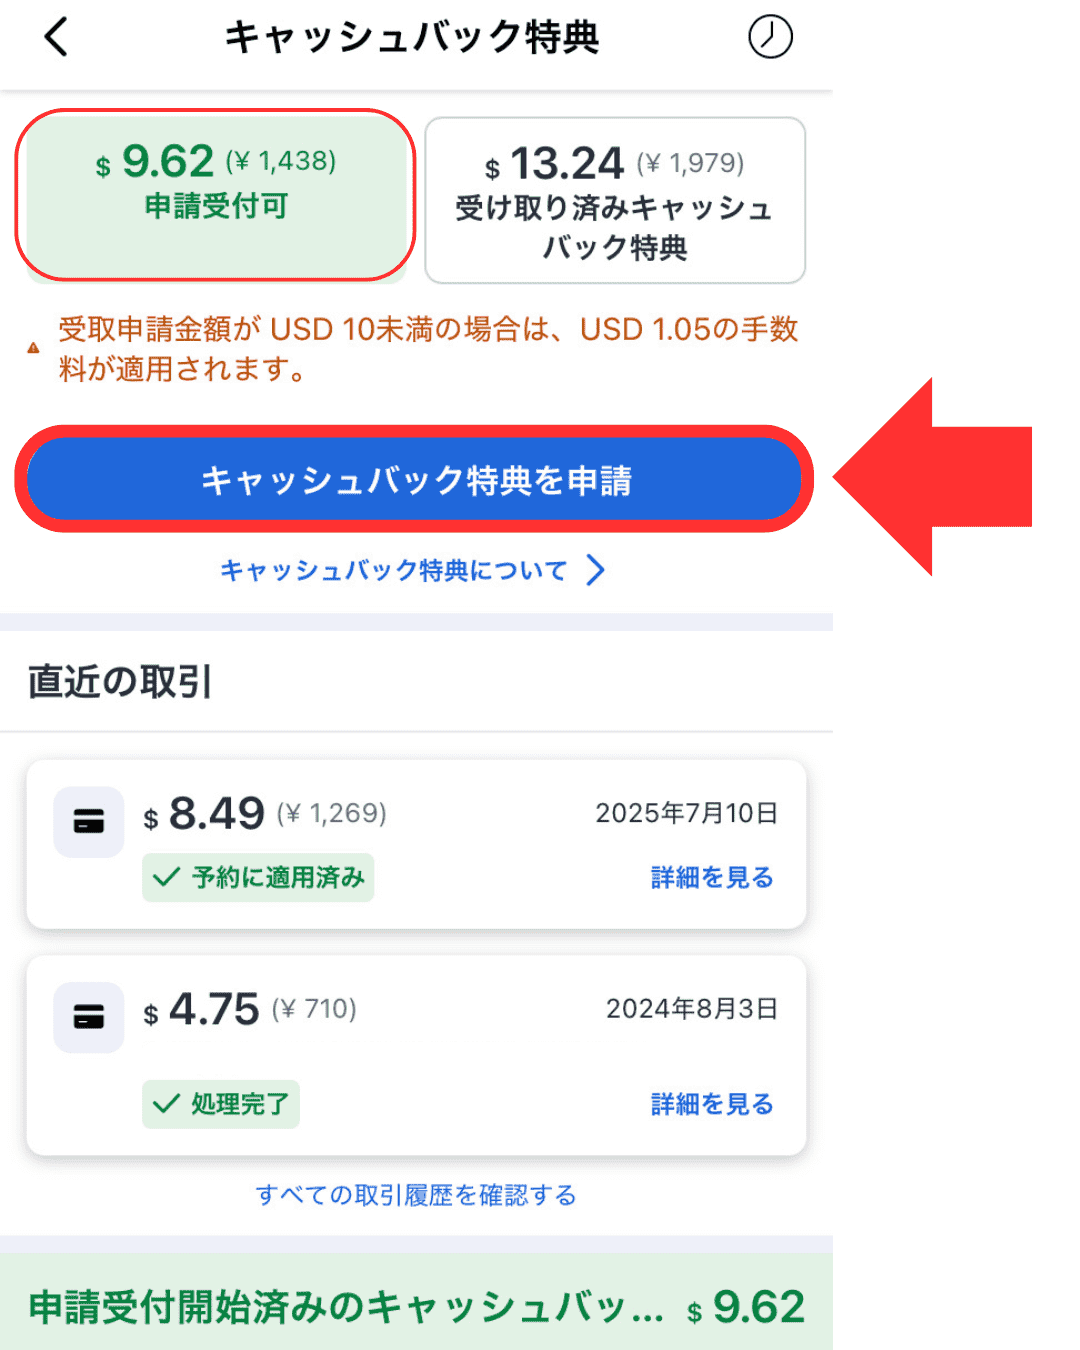
Task: Select the $9.62 申請受付可 card
Action: (215, 195)
